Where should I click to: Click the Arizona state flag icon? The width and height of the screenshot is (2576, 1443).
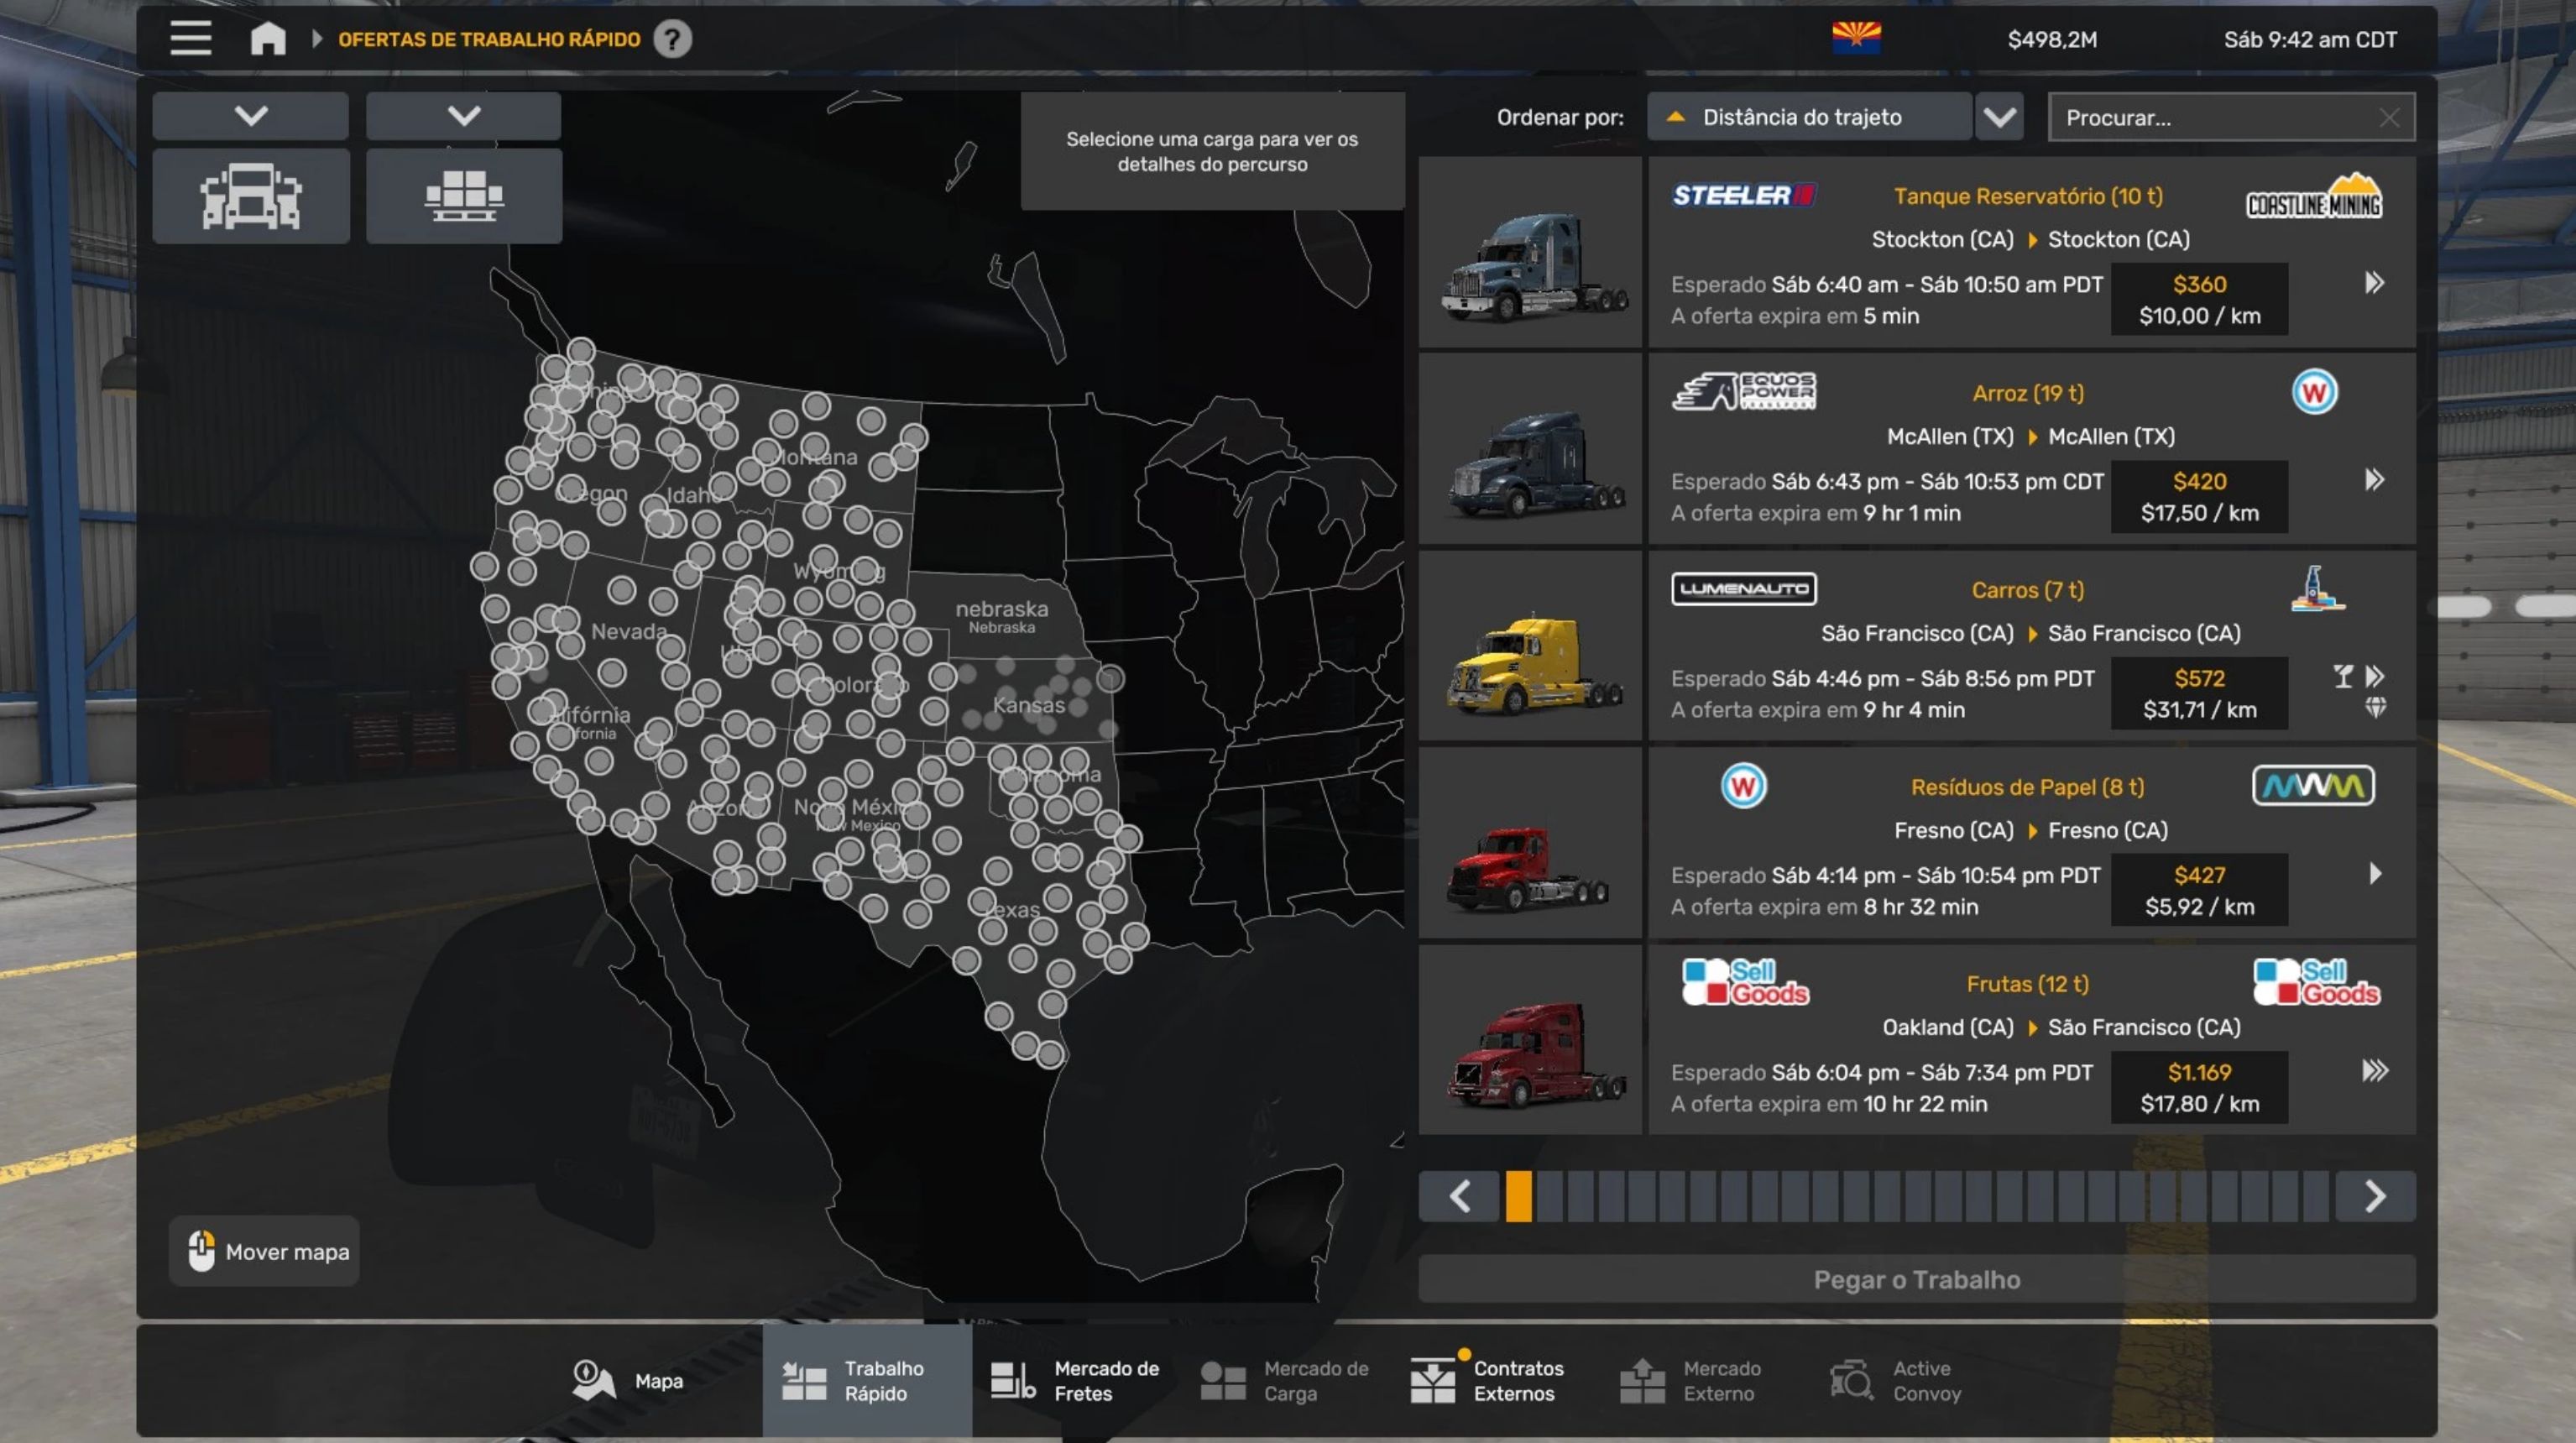pos(1856,39)
